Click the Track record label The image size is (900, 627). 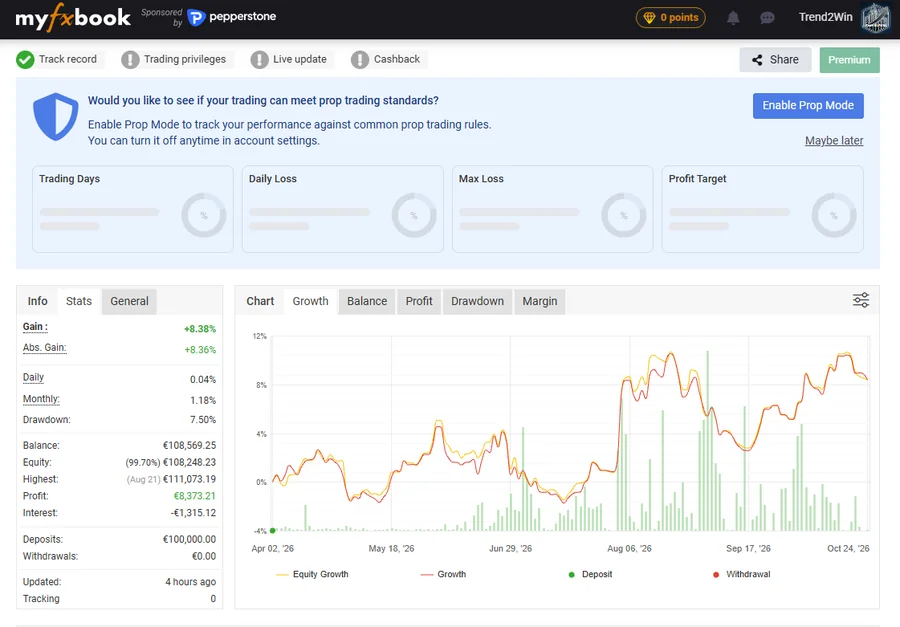68,59
